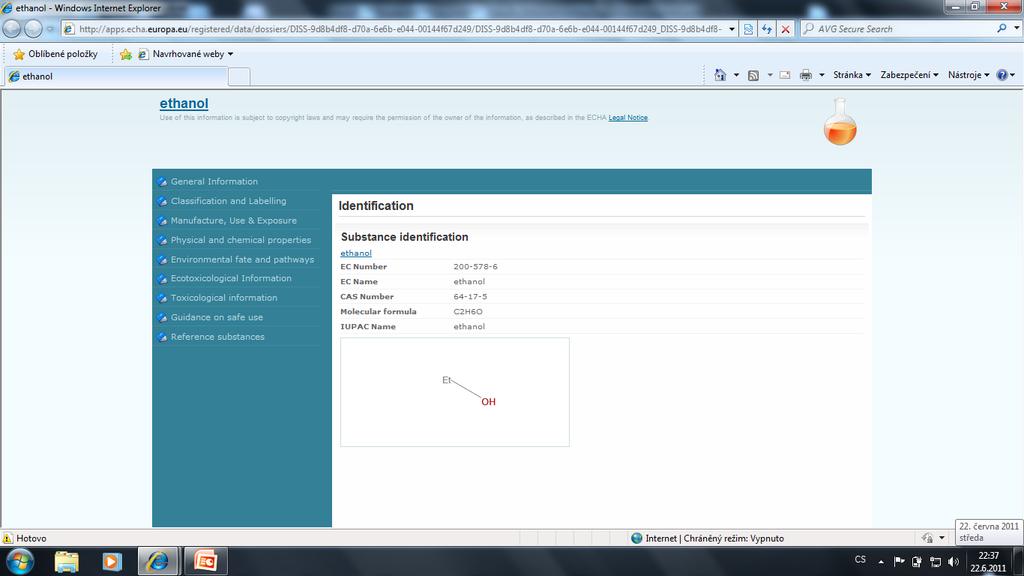1024x576 pixels.
Task: Open the Nástroje menu
Action: 968,75
